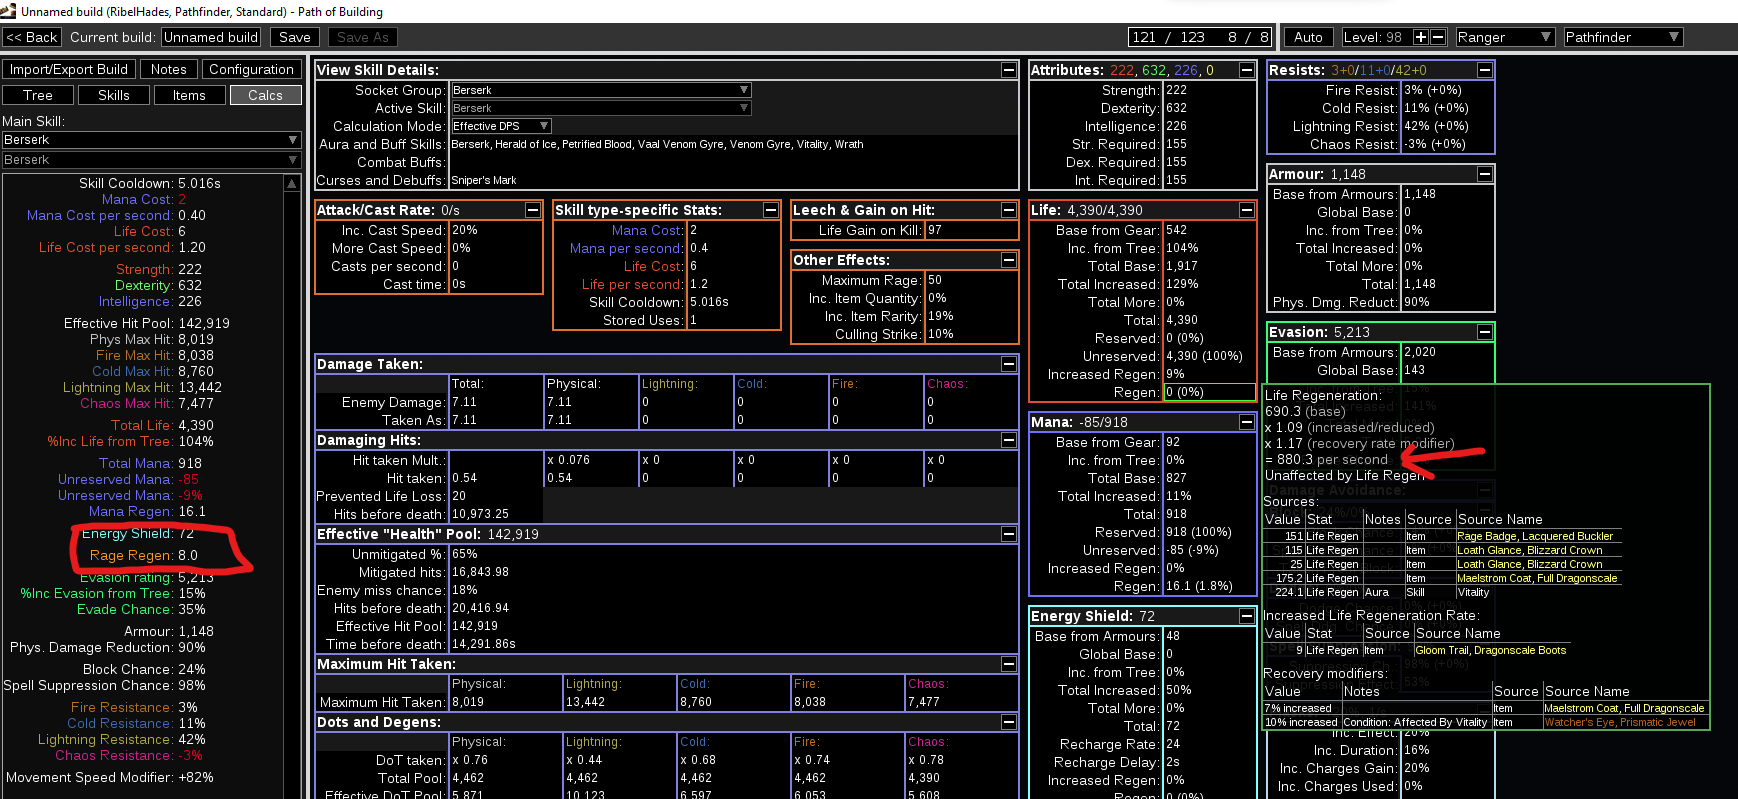Click the Mana Unreserved -85 value
This screenshot has width=1738, height=799.
[x=1192, y=550]
